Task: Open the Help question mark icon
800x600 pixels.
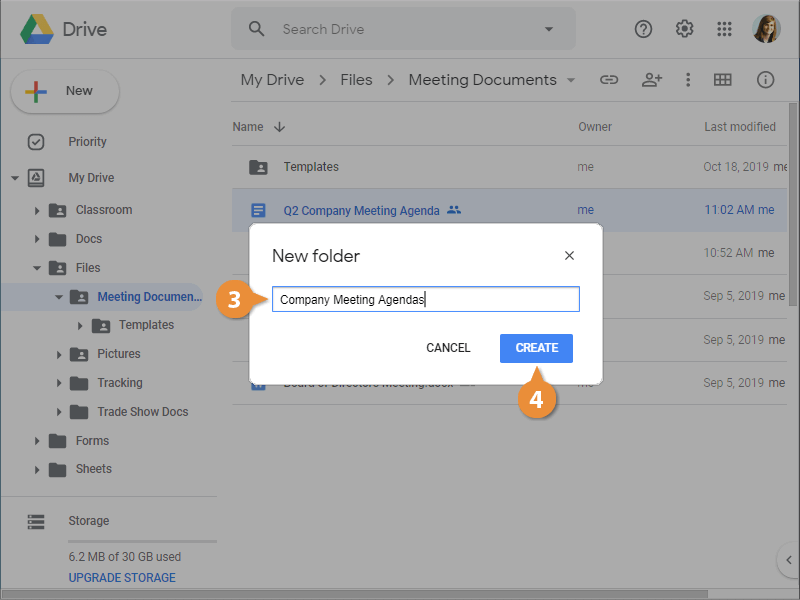Action: pos(644,29)
